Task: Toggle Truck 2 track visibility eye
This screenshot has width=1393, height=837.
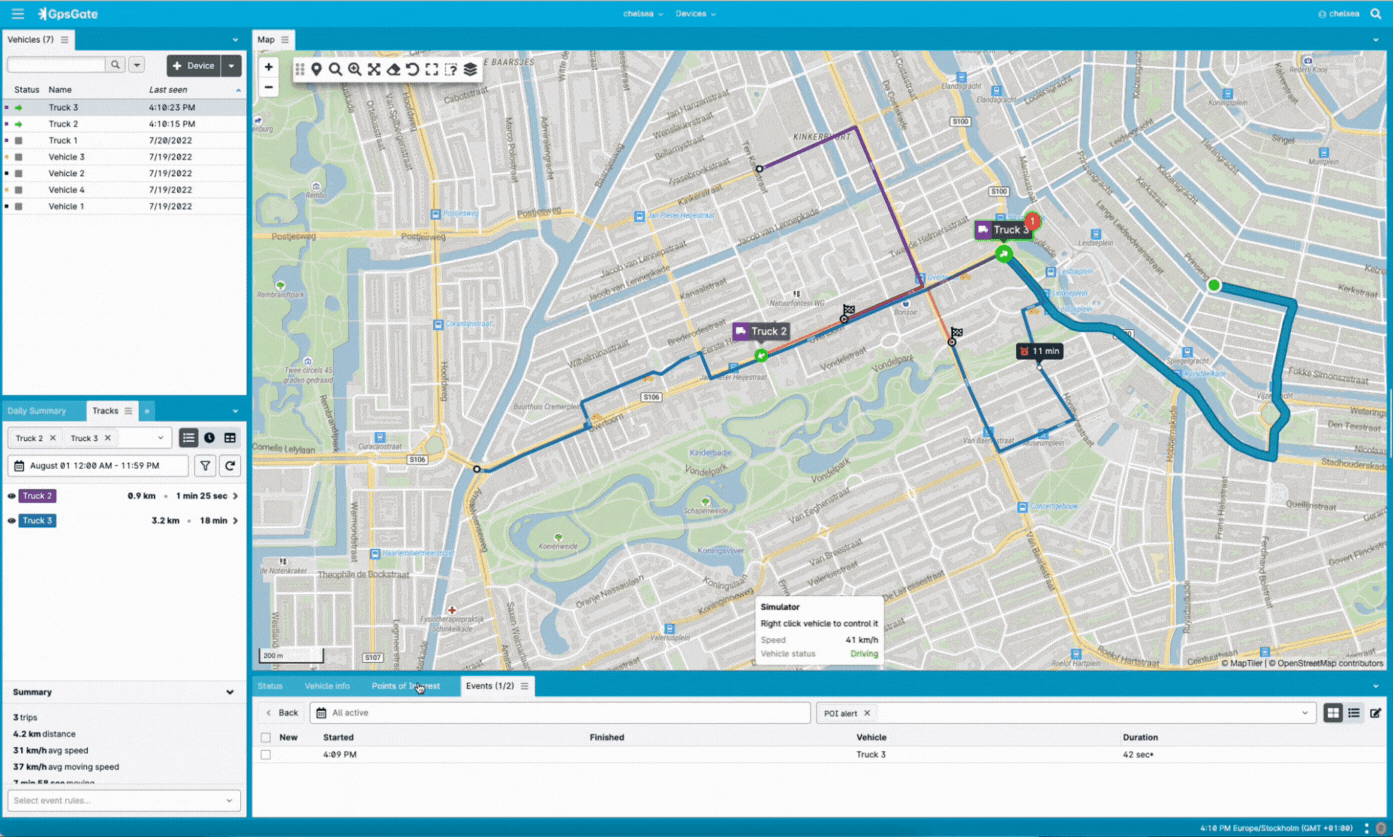Action: (x=12, y=496)
